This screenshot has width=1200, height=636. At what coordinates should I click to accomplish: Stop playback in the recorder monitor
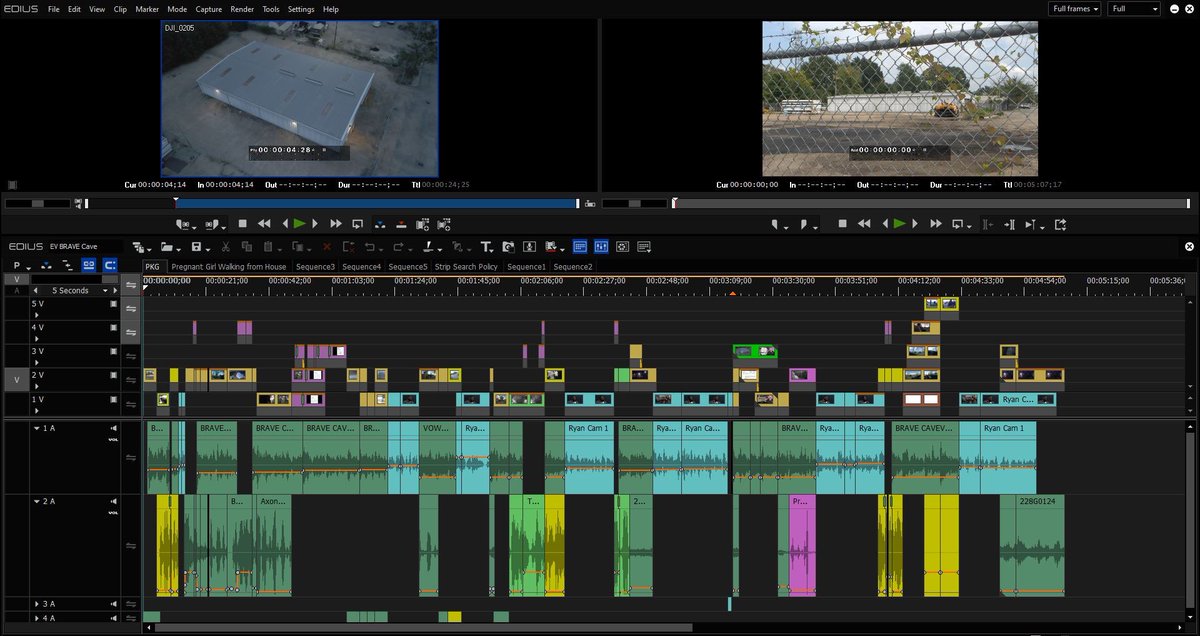pyautogui.click(x=842, y=224)
